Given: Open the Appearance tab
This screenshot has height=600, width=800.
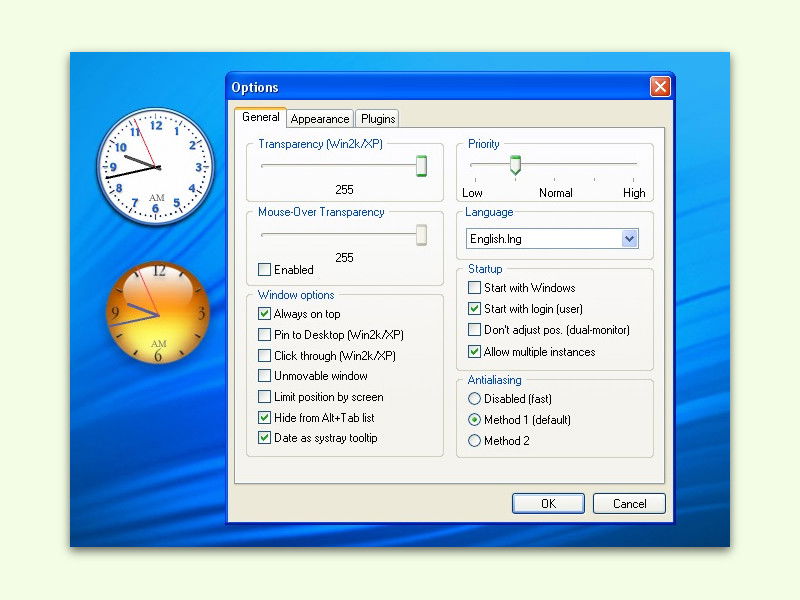Looking at the screenshot, I should pos(320,119).
